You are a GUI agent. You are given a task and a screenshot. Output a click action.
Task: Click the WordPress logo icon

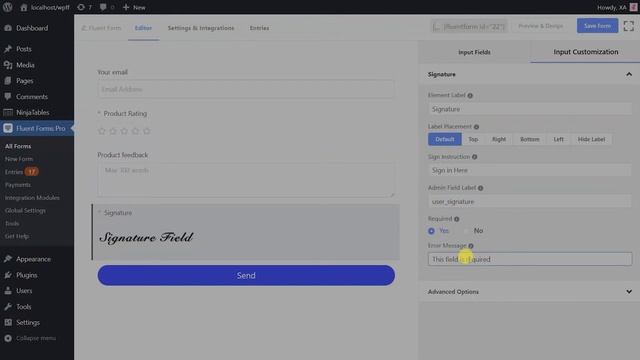[8, 7]
